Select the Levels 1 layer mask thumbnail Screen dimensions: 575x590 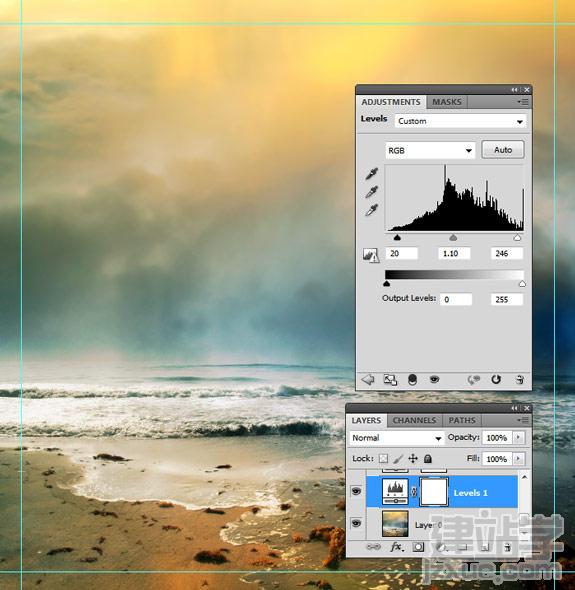[x=434, y=491]
